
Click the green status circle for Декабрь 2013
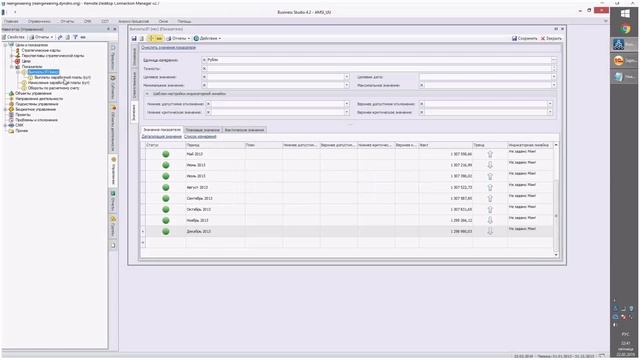pos(166,231)
